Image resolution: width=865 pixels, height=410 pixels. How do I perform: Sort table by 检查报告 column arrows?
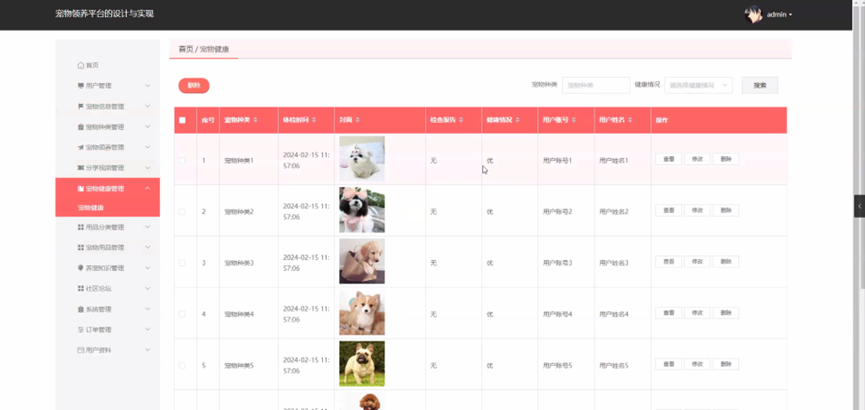pyautogui.click(x=461, y=120)
